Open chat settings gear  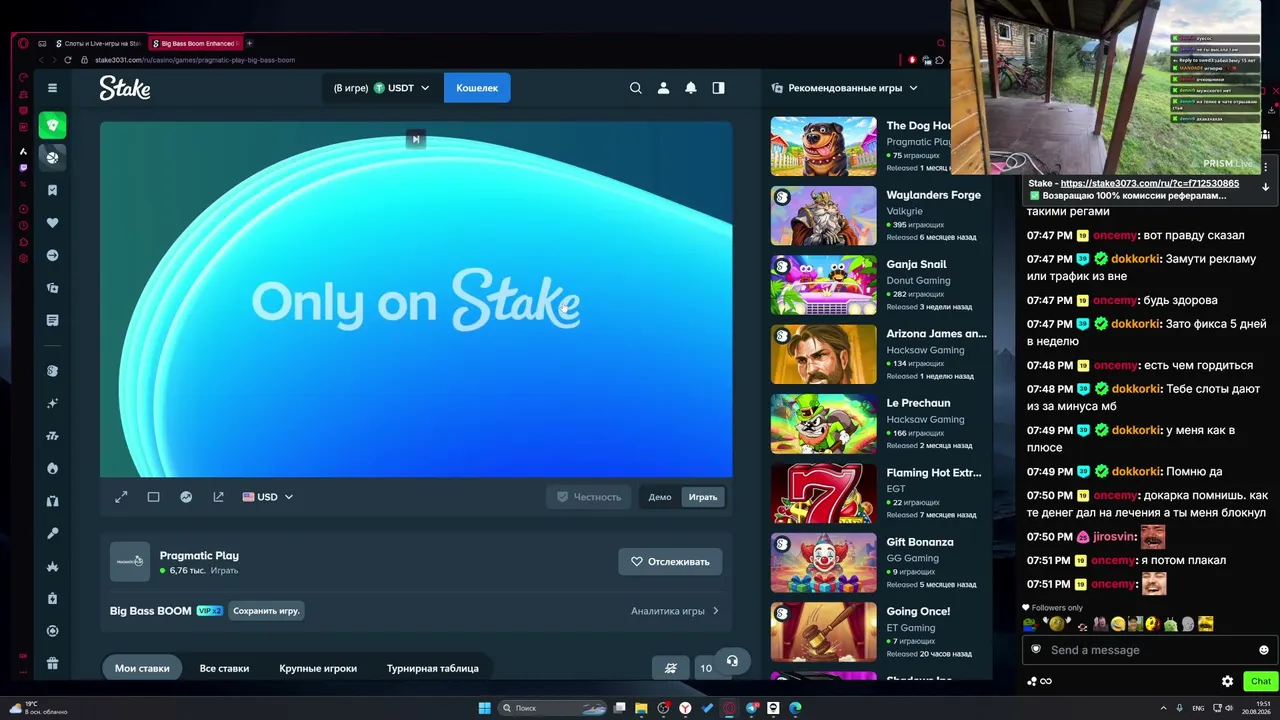[1228, 681]
